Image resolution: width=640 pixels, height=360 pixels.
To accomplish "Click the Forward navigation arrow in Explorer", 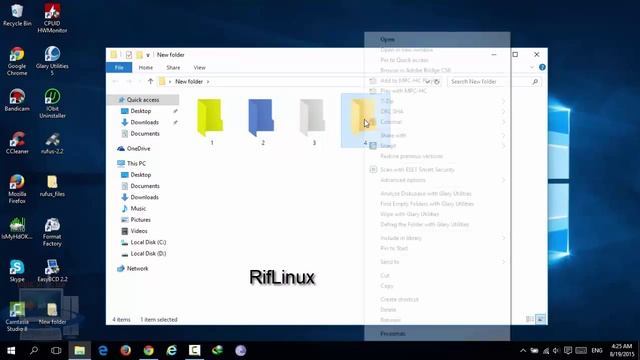I will [x=129, y=82].
